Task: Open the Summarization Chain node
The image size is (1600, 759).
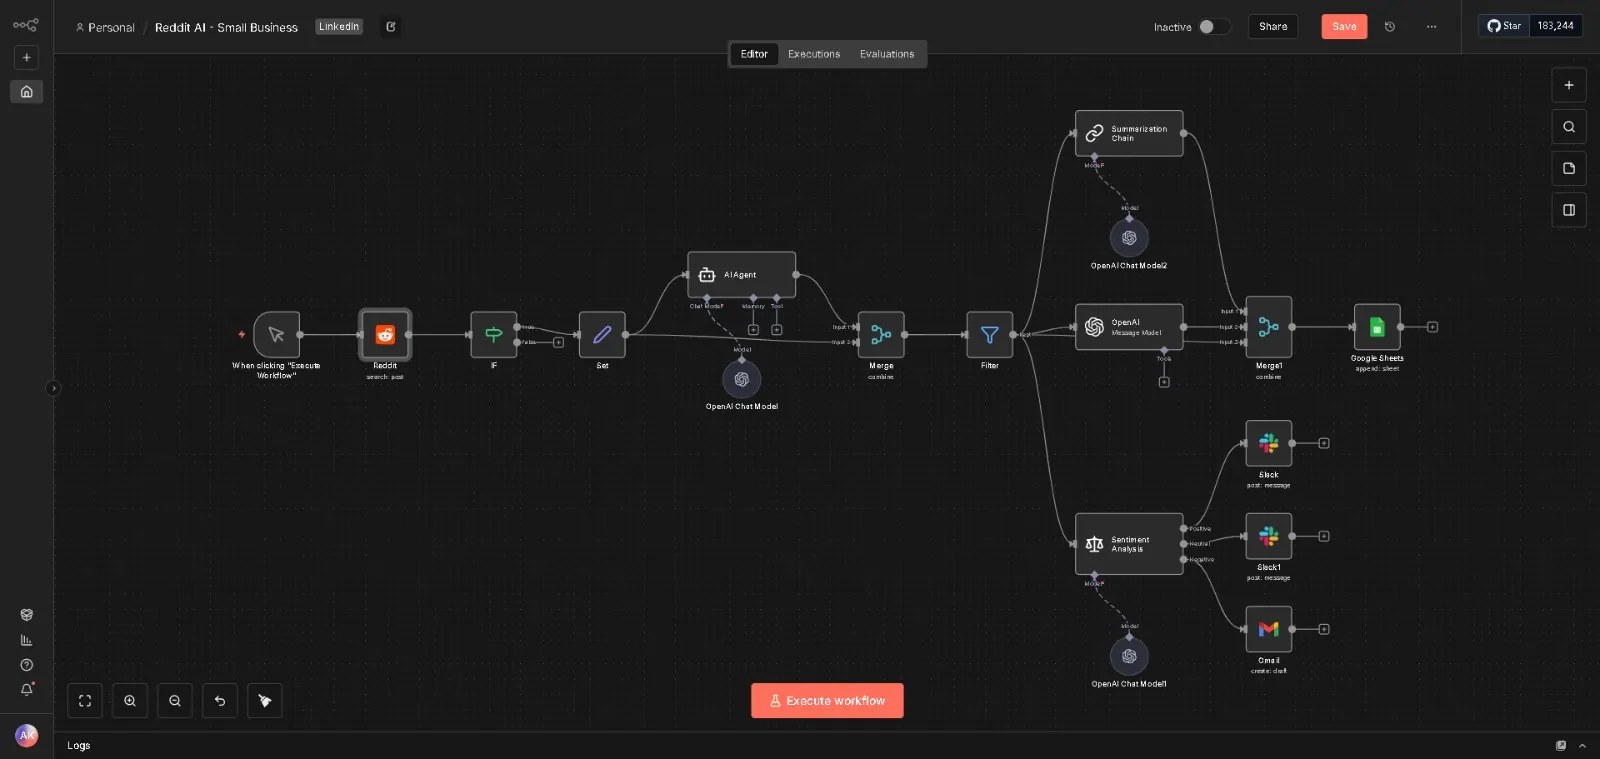Action: click(1129, 133)
